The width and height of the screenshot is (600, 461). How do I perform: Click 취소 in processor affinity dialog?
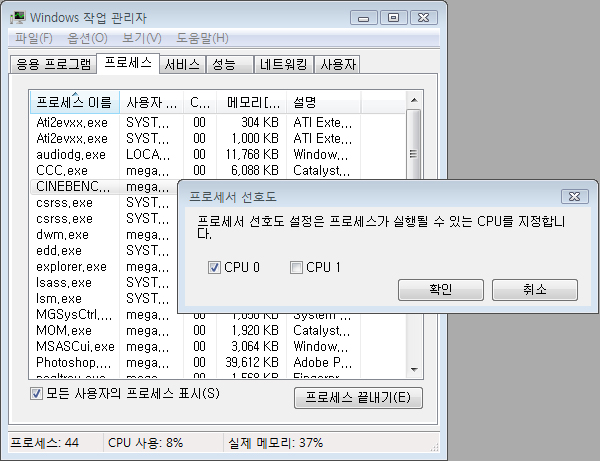[535, 290]
